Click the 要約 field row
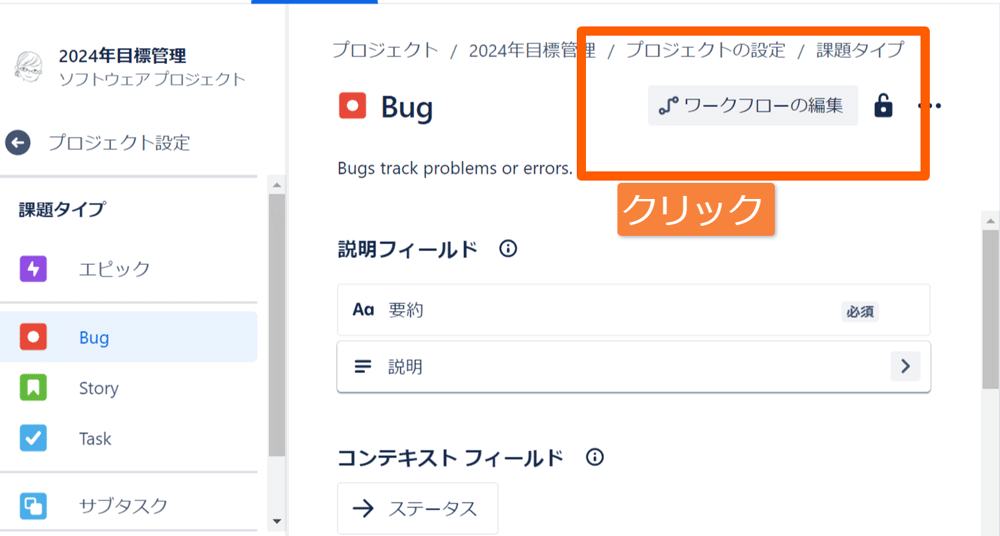Viewport: 1000px width, 536px height. click(x=633, y=310)
